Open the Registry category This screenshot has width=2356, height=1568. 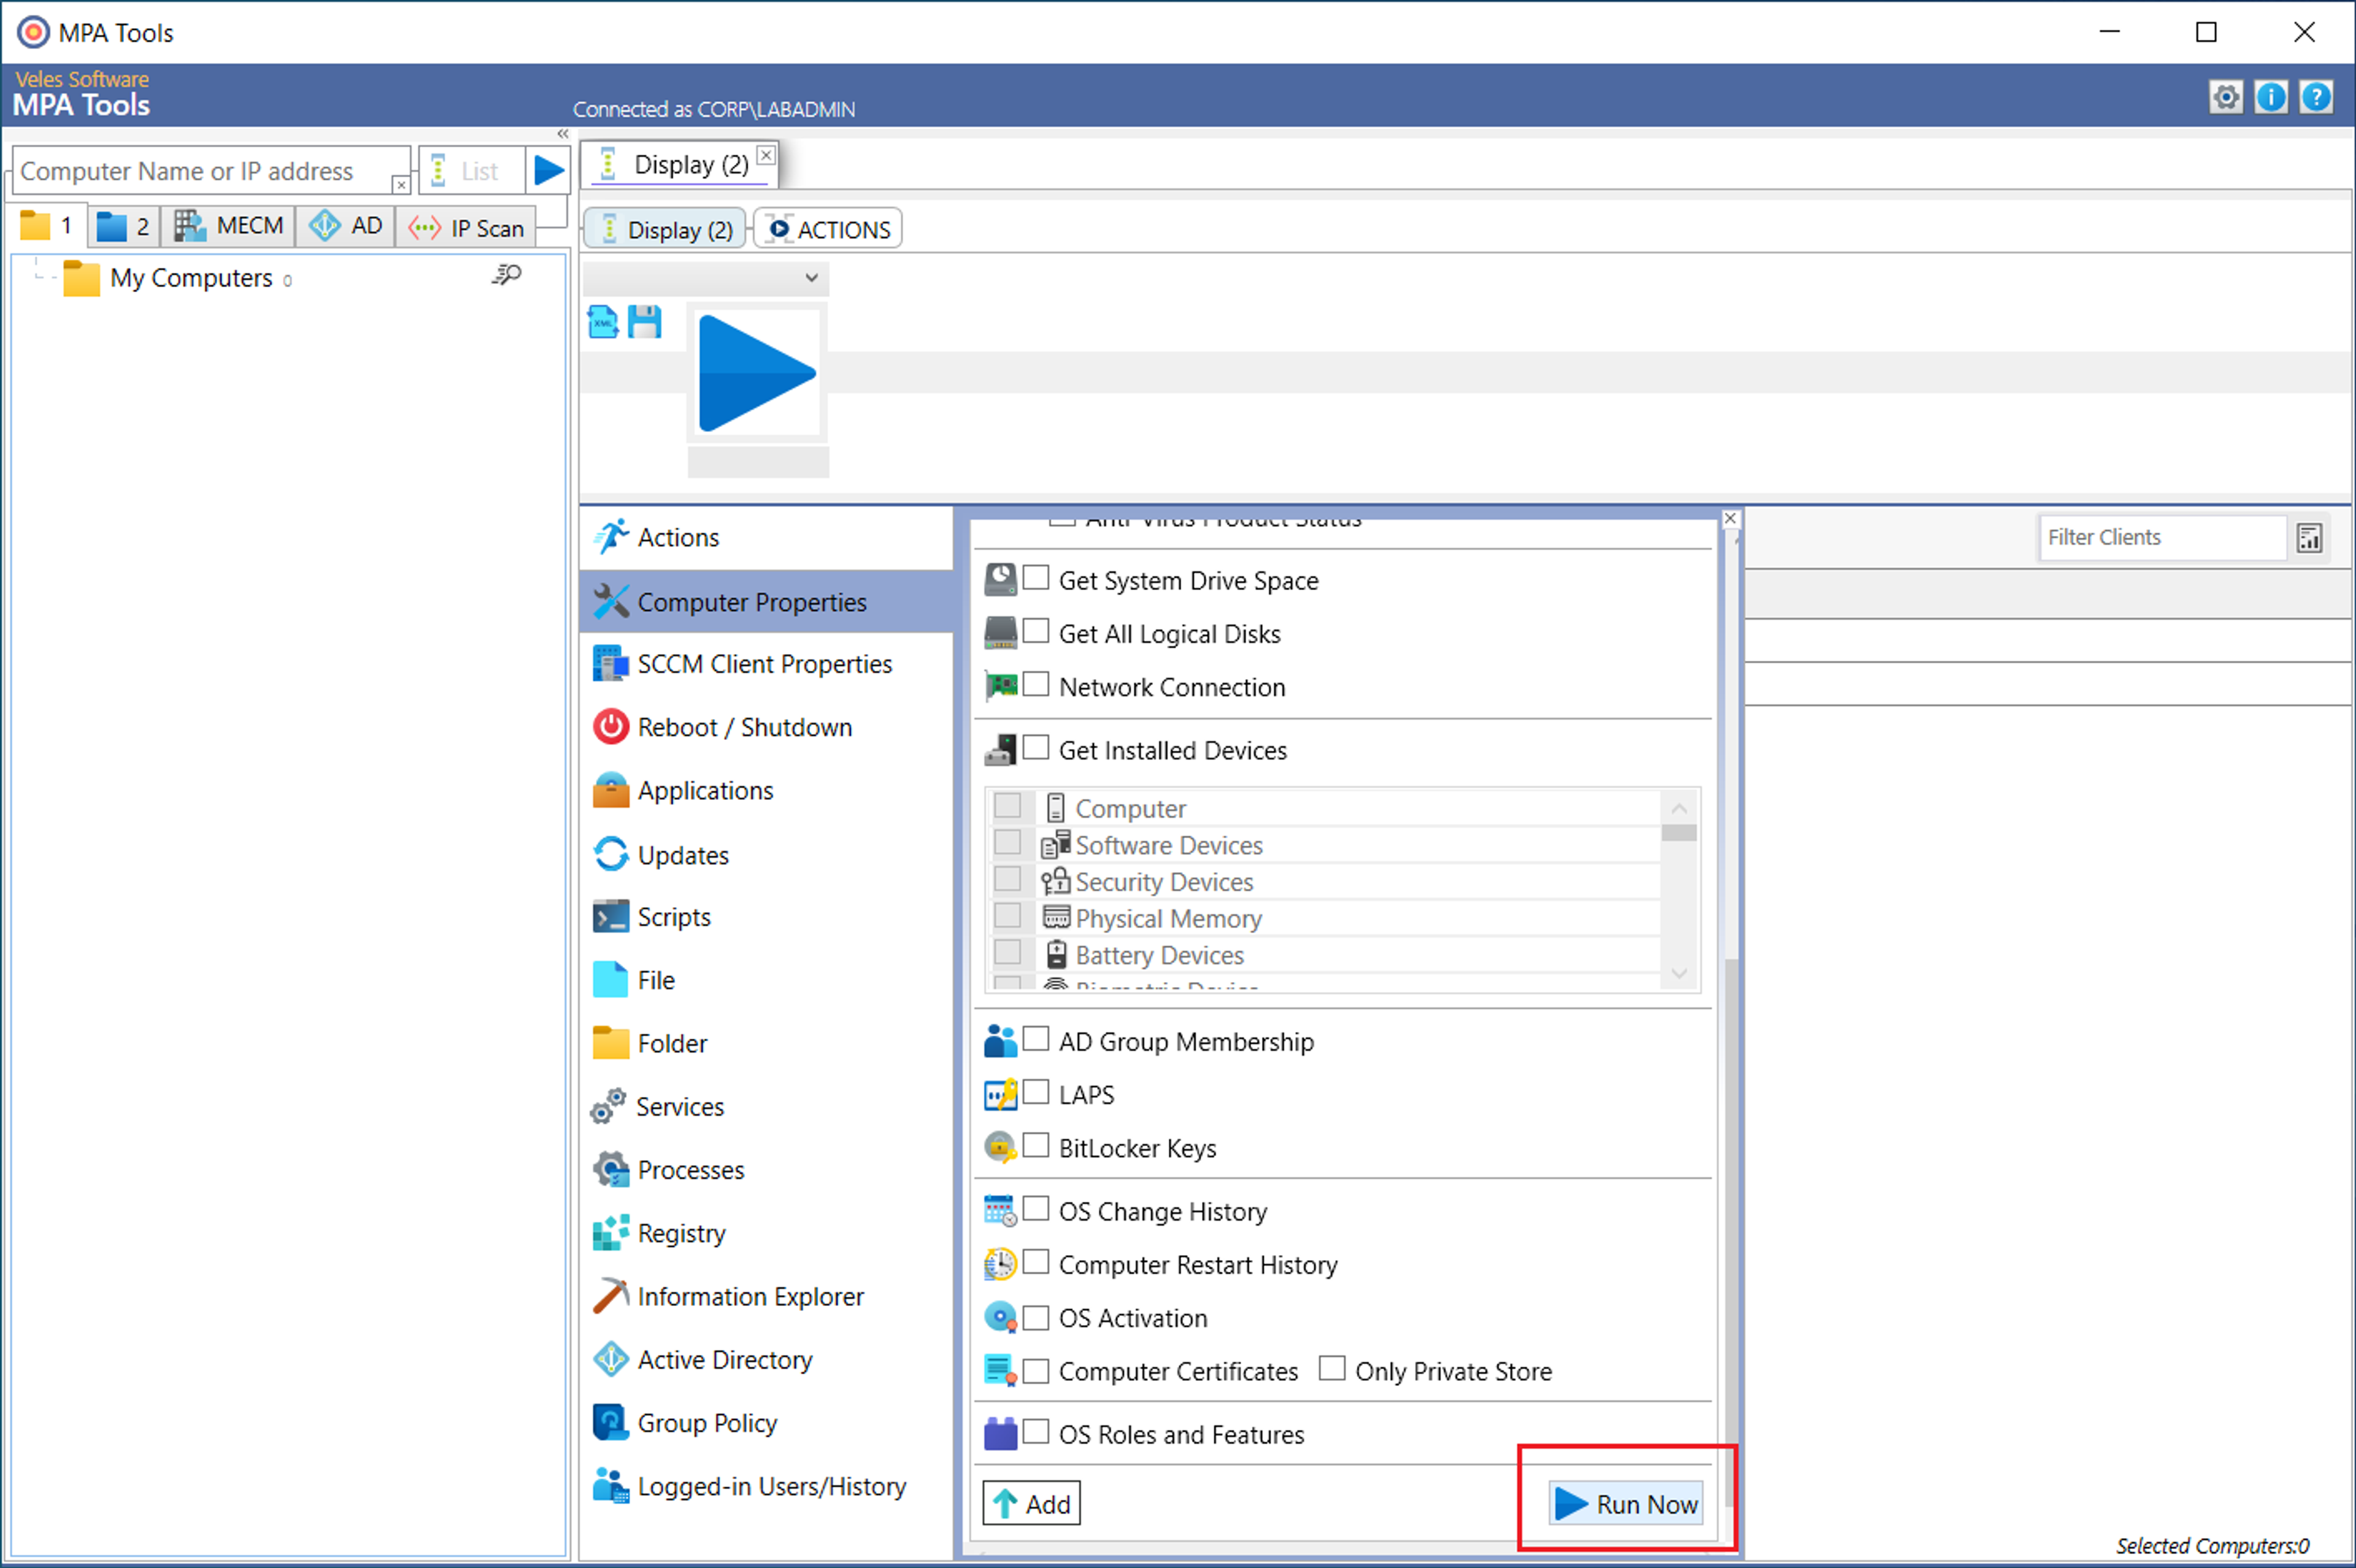766,1233
